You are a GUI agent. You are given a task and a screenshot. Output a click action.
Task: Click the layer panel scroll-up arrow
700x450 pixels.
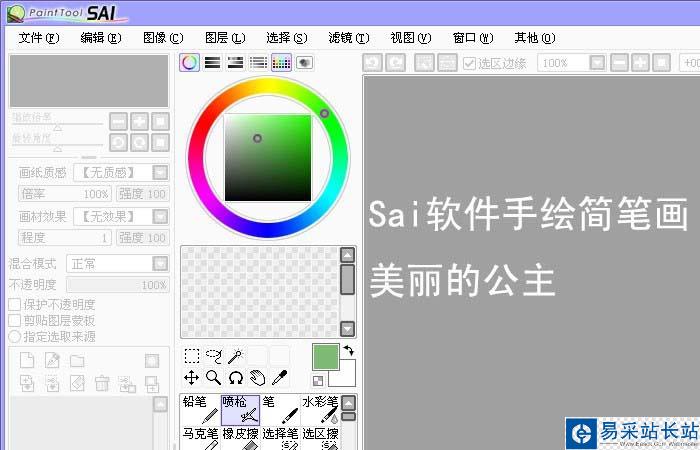pyautogui.click(x=160, y=404)
